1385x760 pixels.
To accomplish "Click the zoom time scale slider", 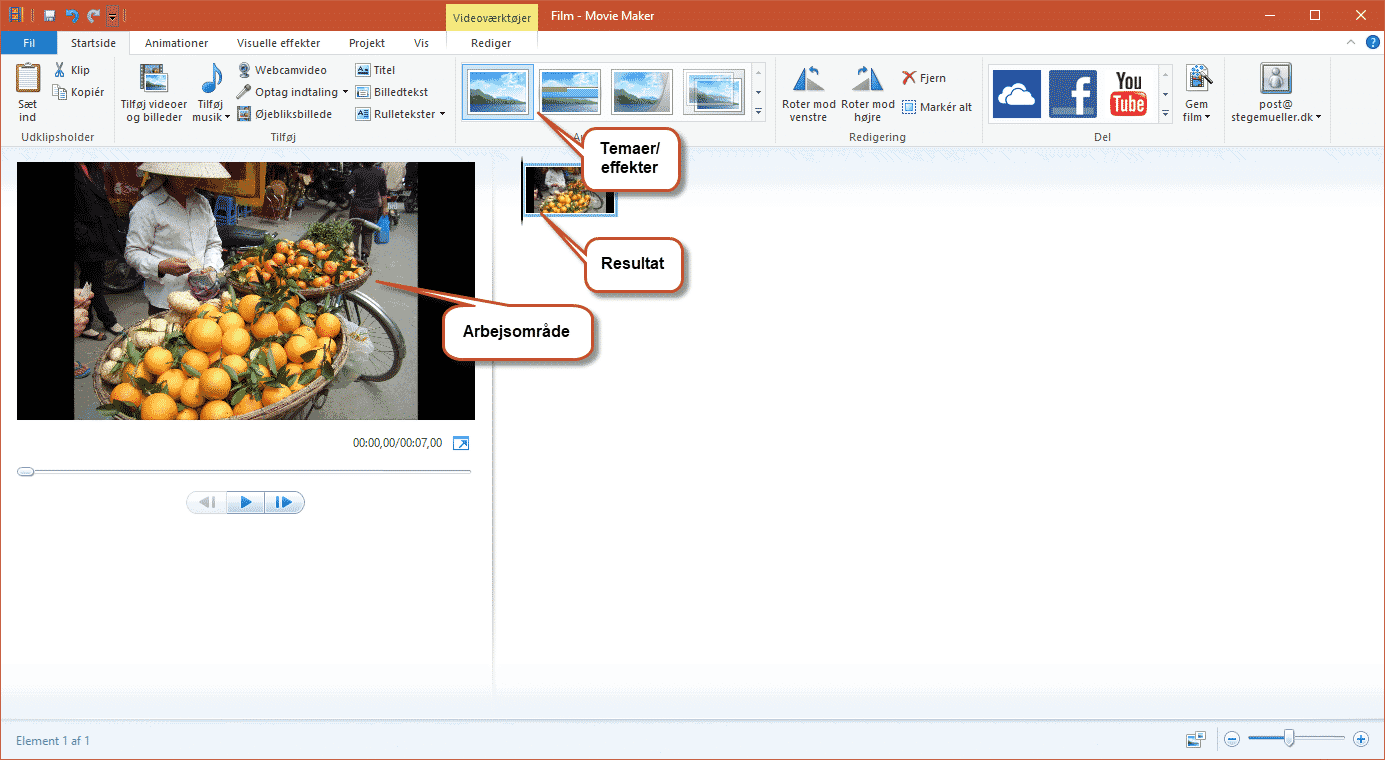I will pyautogui.click(x=1290, y=739).
